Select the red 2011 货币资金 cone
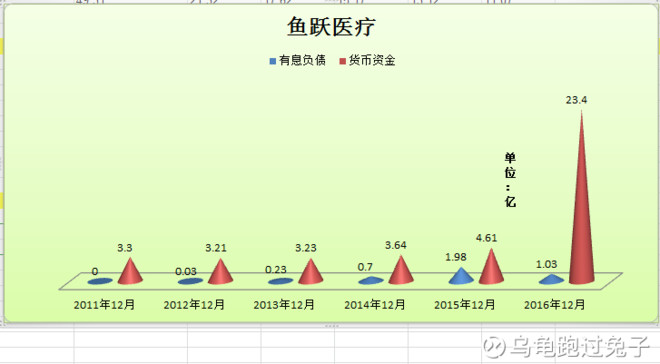The width and height of the screenshot is (660, 364). click(x=130, y=274)
